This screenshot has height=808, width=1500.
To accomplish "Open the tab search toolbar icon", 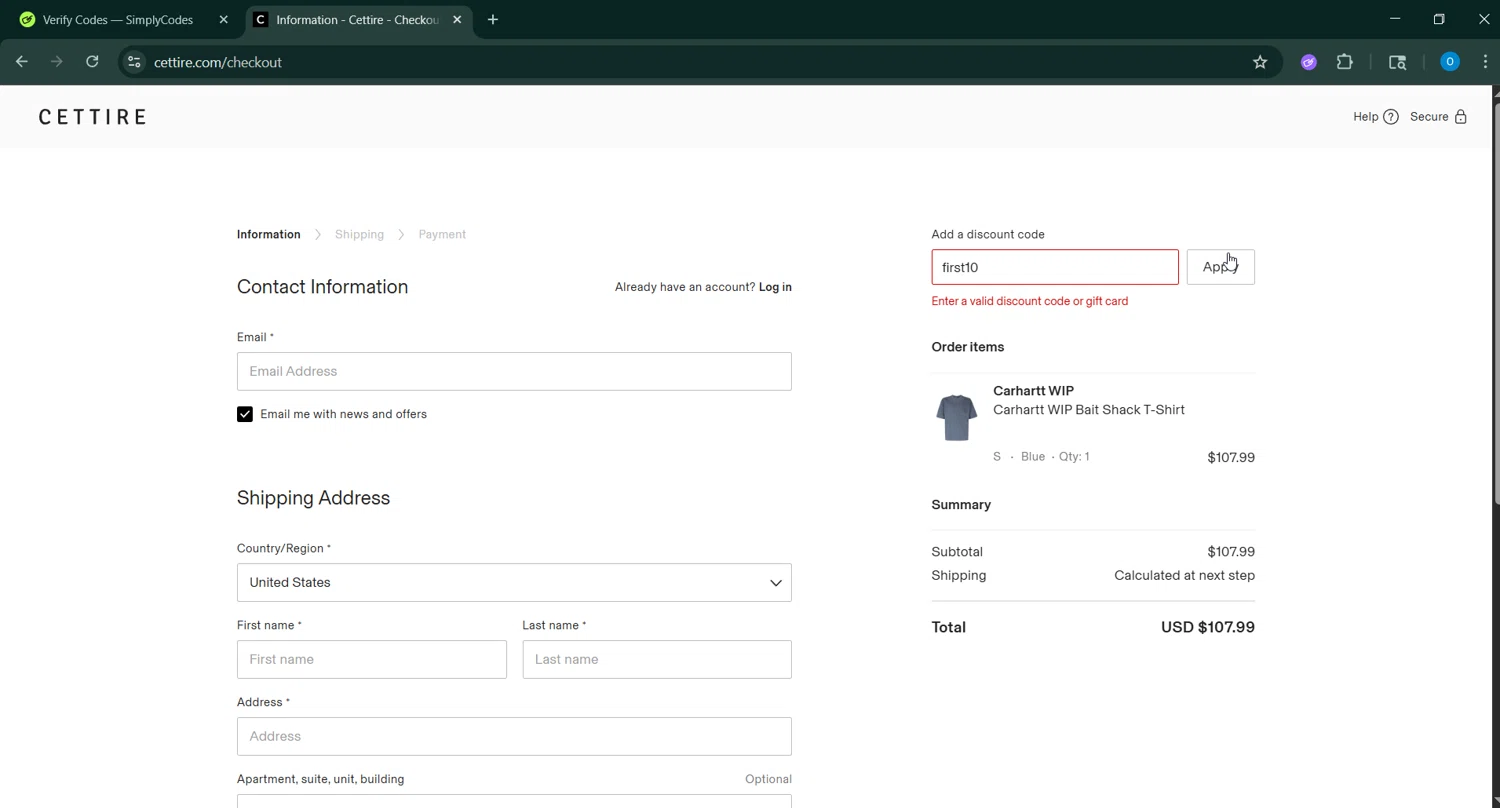I will point(1398,62).
